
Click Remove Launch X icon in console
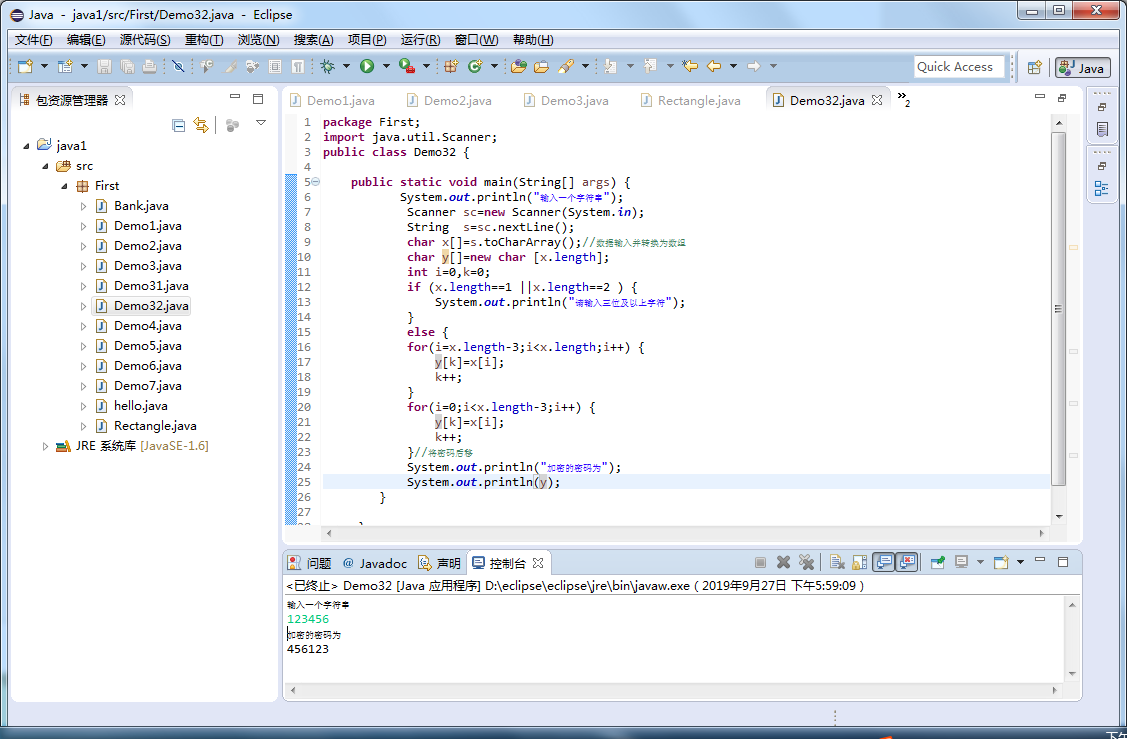(783, 562)
